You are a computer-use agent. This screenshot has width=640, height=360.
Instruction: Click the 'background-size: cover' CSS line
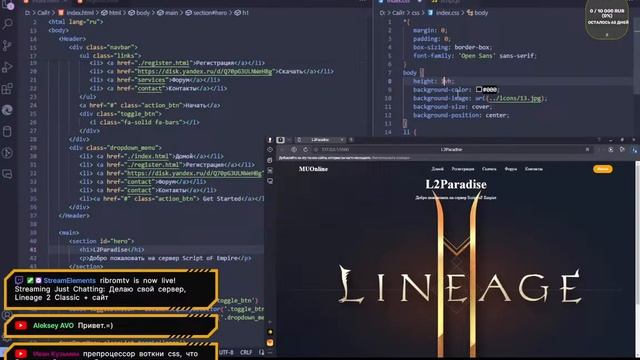[x=452, y=107]
